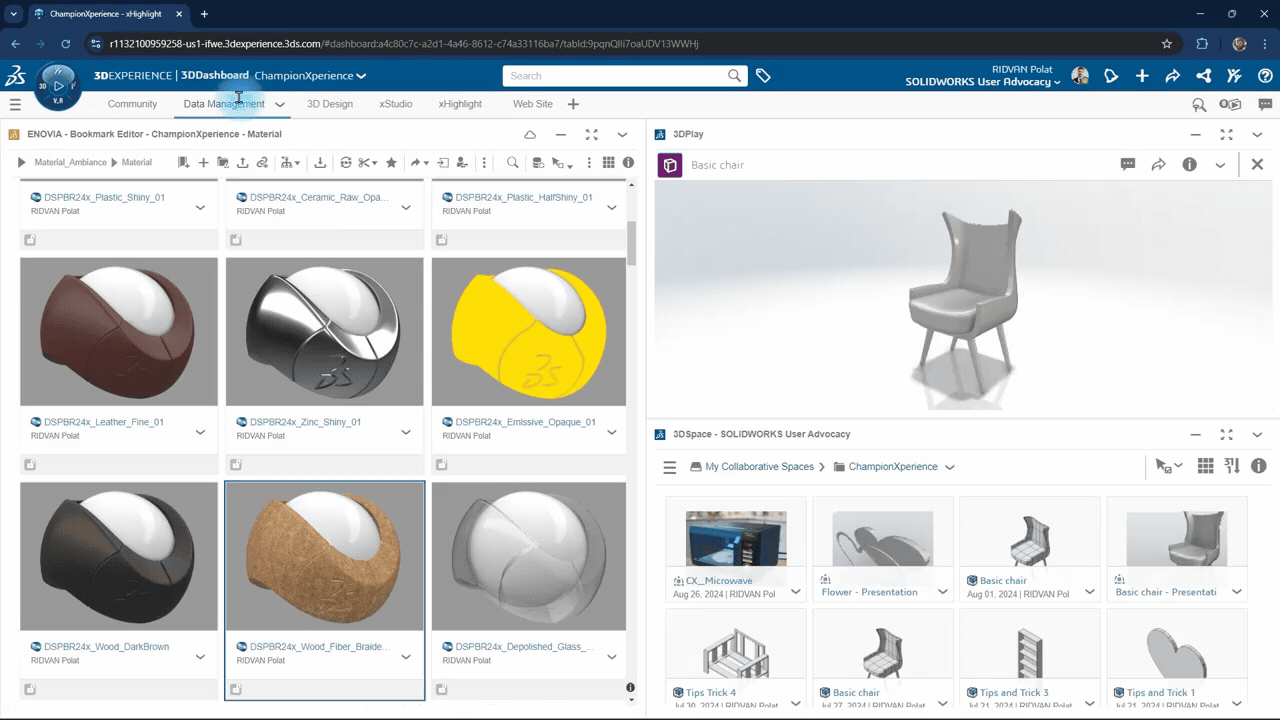Click browser reload button
Image resolution: width=1280 pixels, height=720 pixels.
[x=66, y=44]
